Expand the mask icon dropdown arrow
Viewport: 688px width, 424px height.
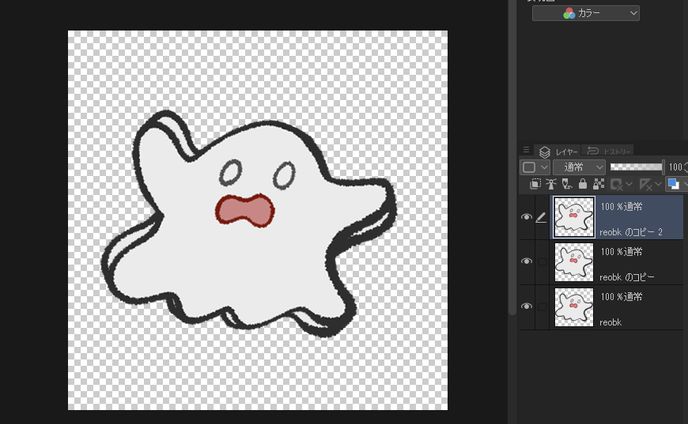point(629,184)
